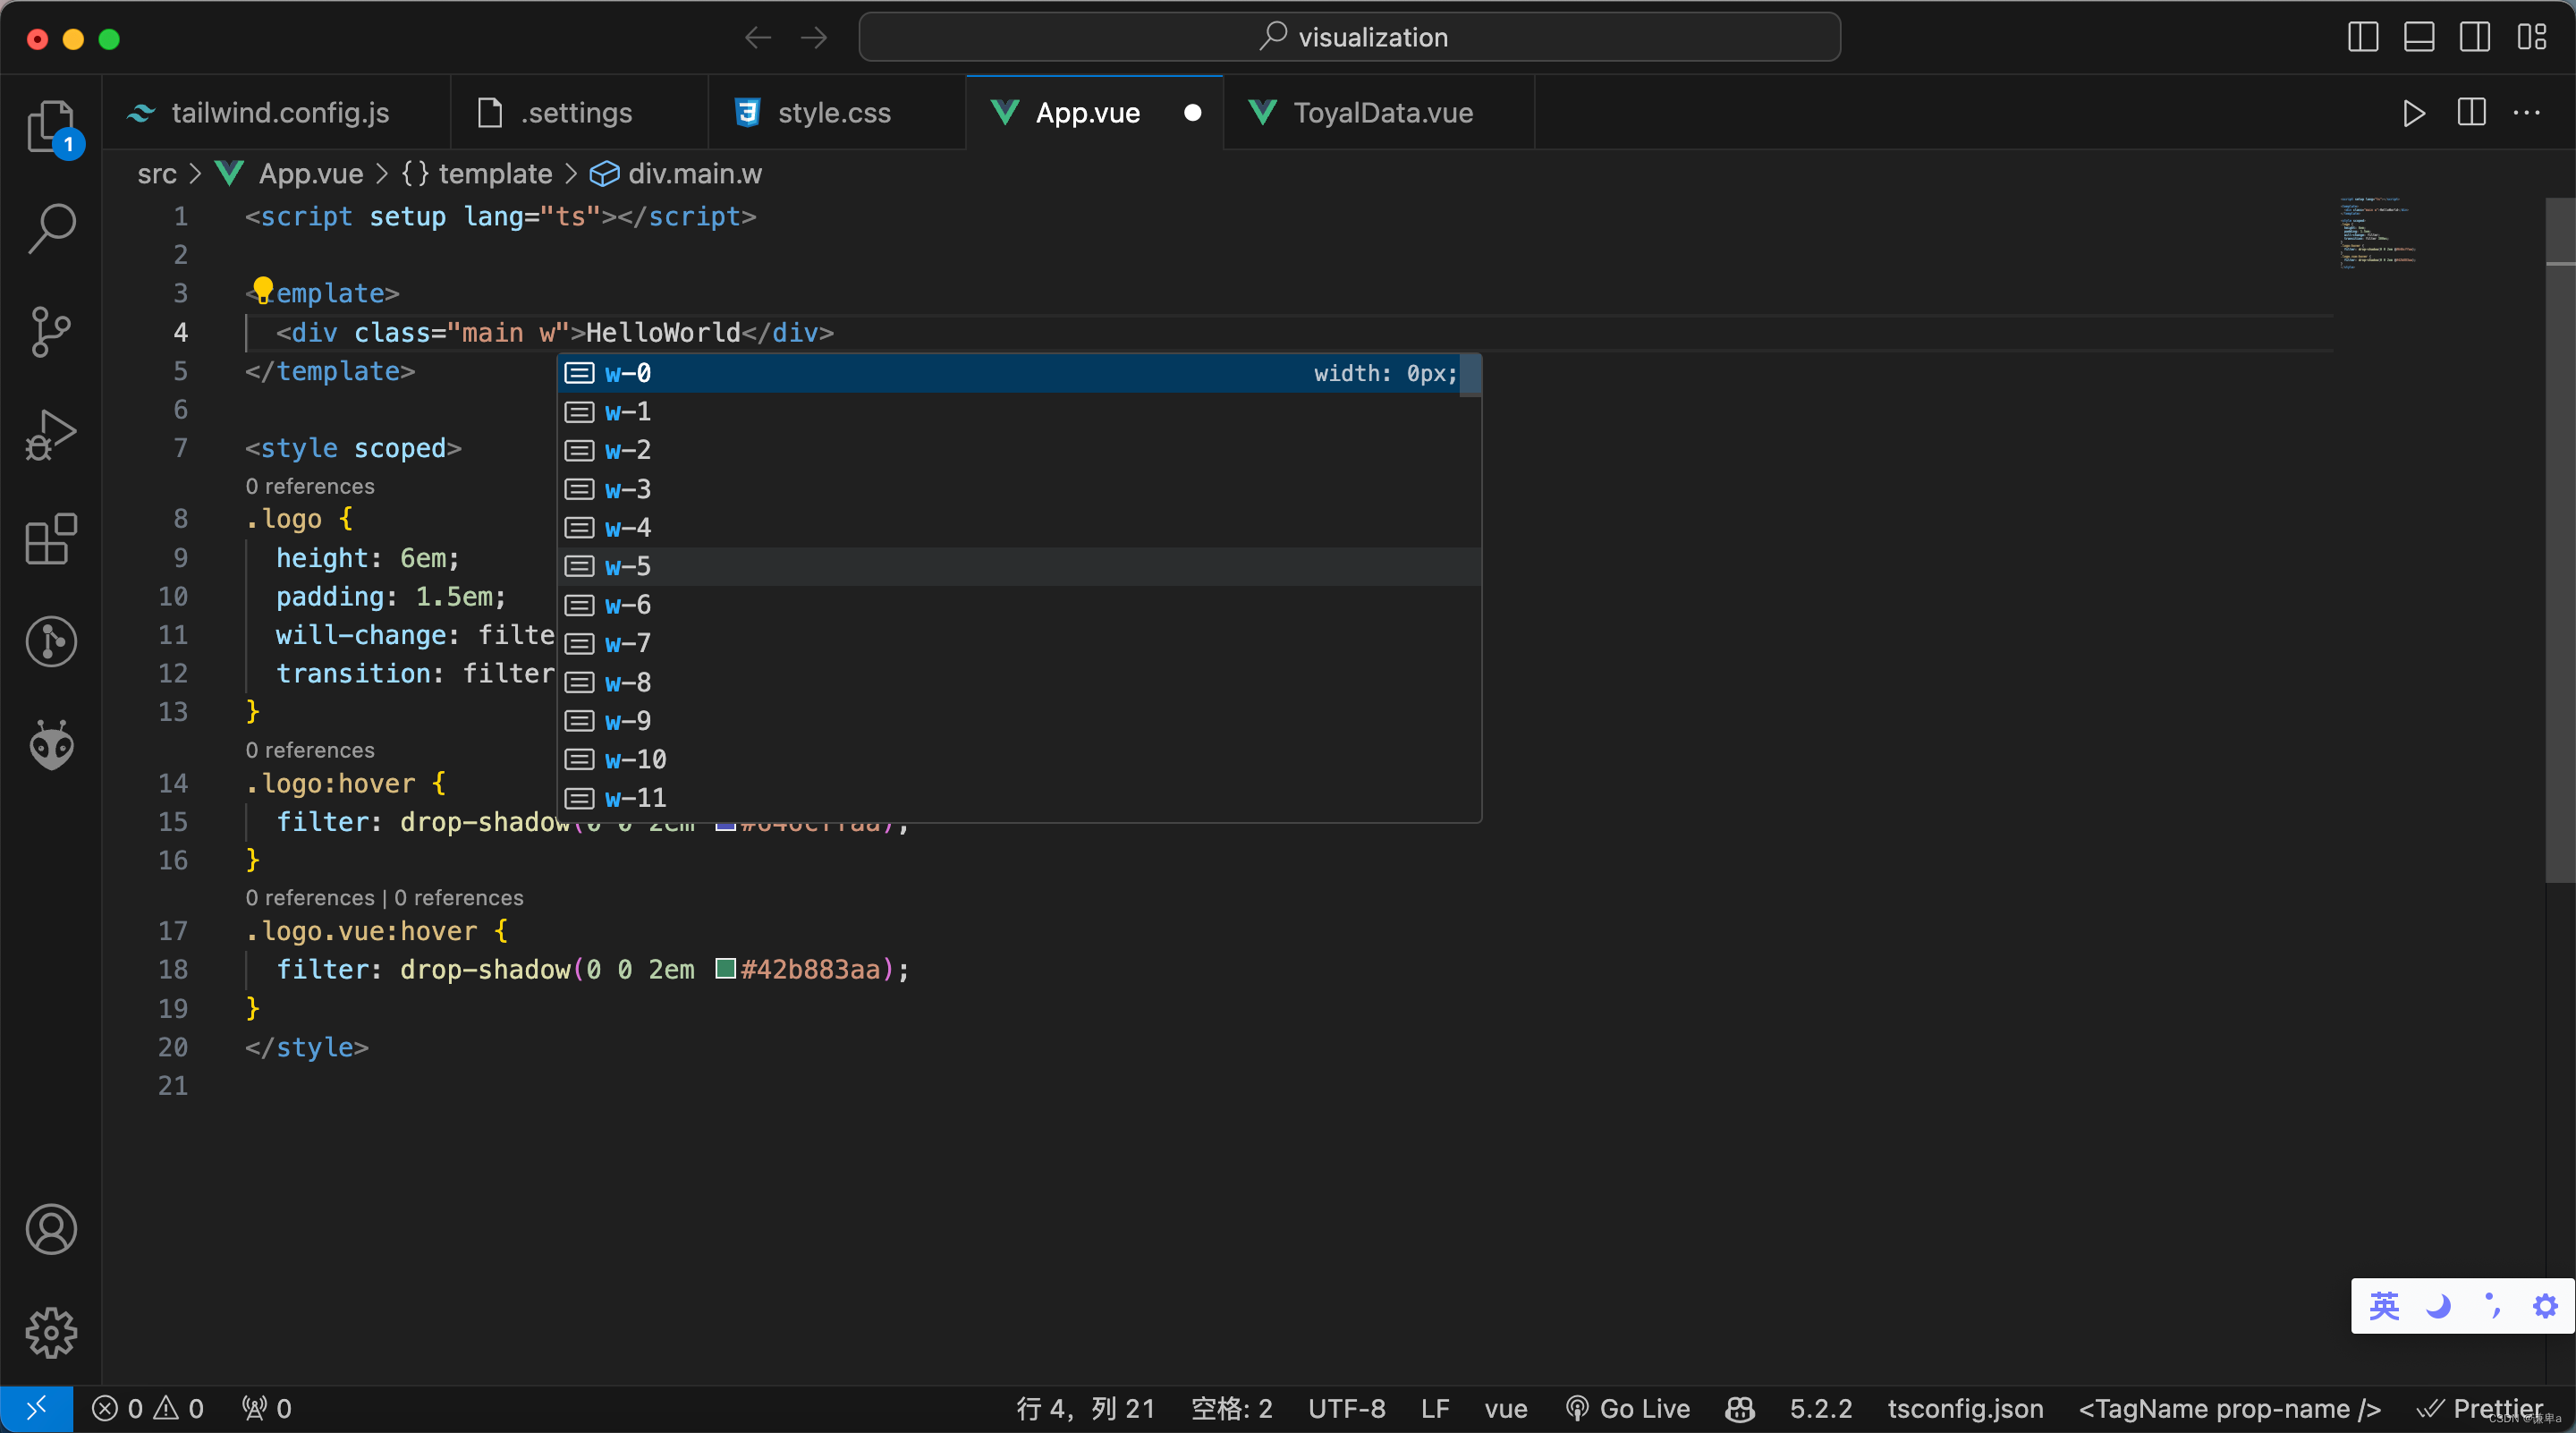Viewport: 2576px width, 1433px height.
Task: Open the editor More Actions menu
Action: coord(2527,113)
